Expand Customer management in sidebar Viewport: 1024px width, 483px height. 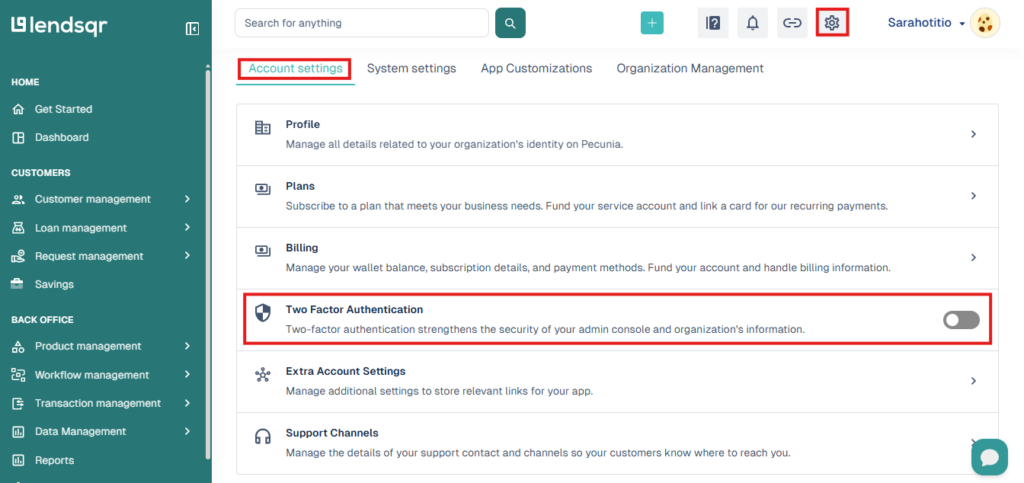(104, 199)
